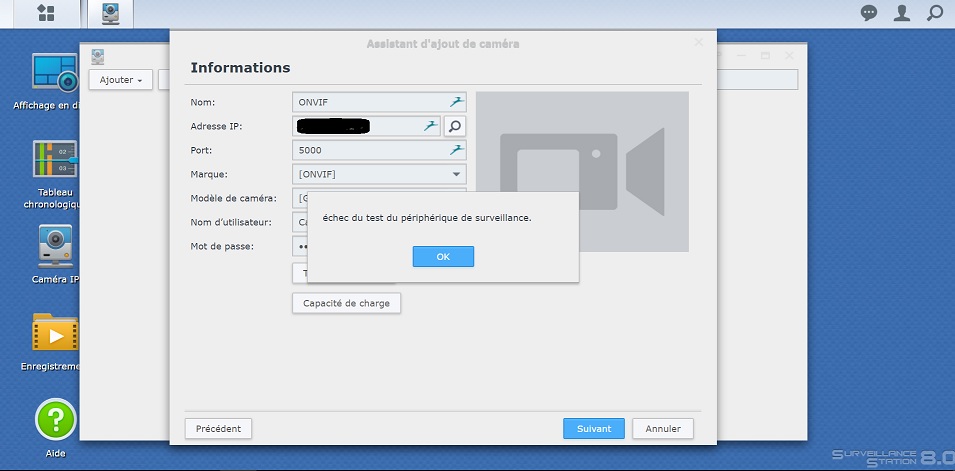Viewport: 955px width, 471px height.
Task: Click the wrench icon in Port field
Action: [x=457, y=149]
